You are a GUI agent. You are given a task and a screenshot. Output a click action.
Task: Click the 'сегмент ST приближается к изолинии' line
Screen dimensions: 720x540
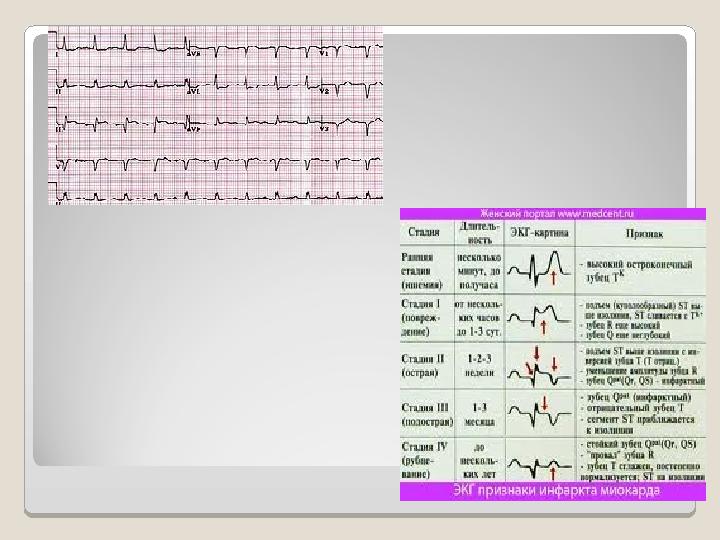(x=638, y=425)
